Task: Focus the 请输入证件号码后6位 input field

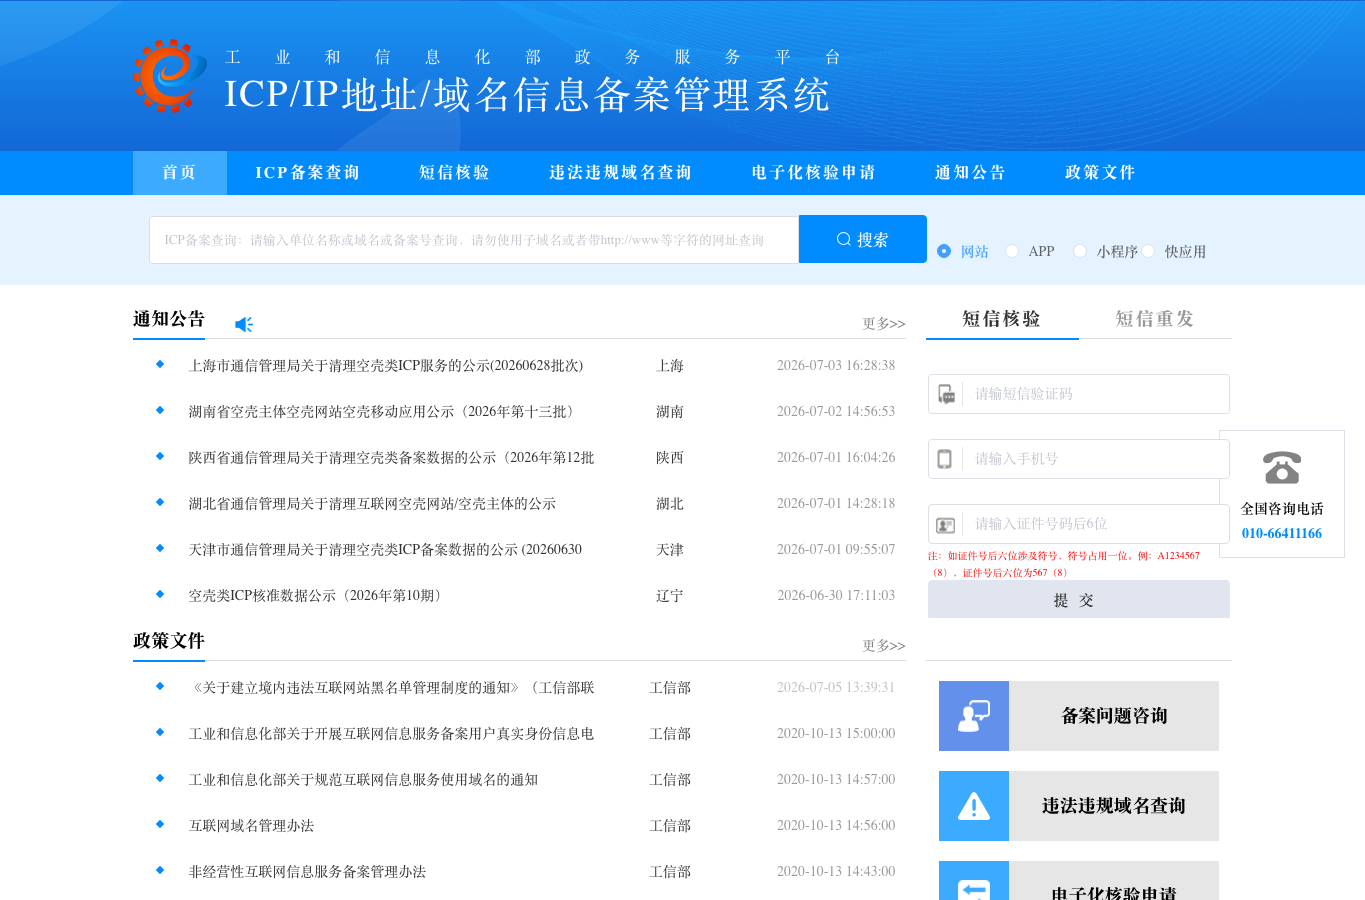Action: (1079, 524)
